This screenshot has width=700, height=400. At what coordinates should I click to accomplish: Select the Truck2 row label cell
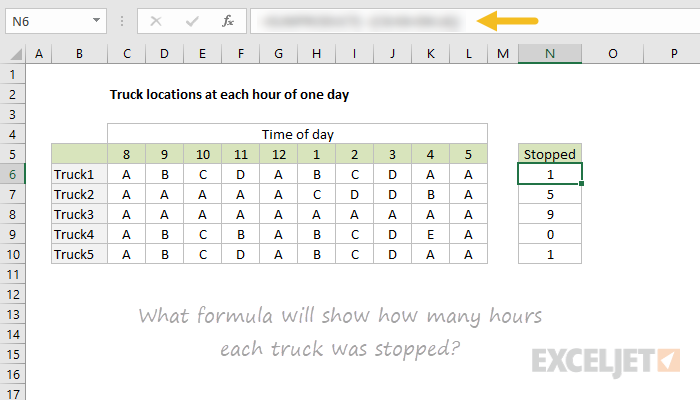(x=79, y=194)
